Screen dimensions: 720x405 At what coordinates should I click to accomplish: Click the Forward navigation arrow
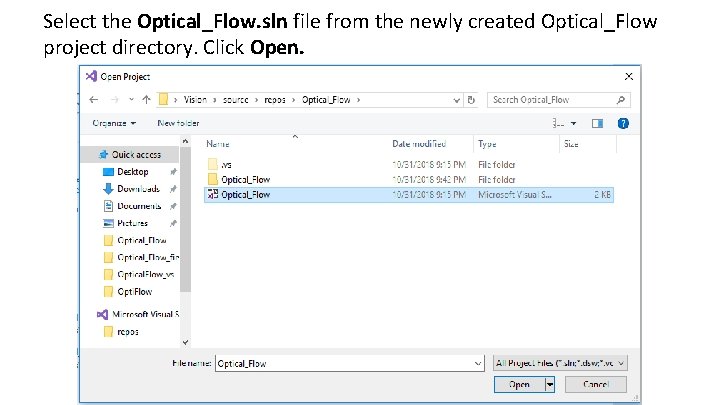tap(114, 100)
